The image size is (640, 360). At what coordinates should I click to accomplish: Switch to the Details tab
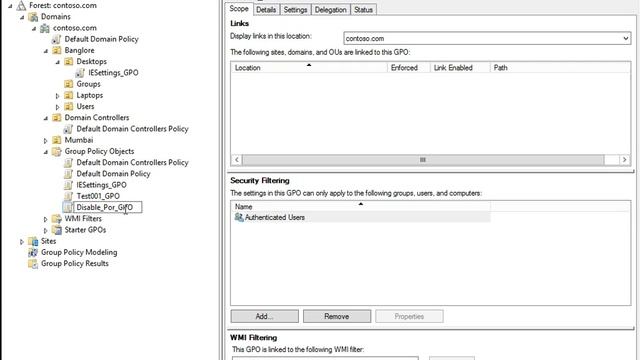266,9
